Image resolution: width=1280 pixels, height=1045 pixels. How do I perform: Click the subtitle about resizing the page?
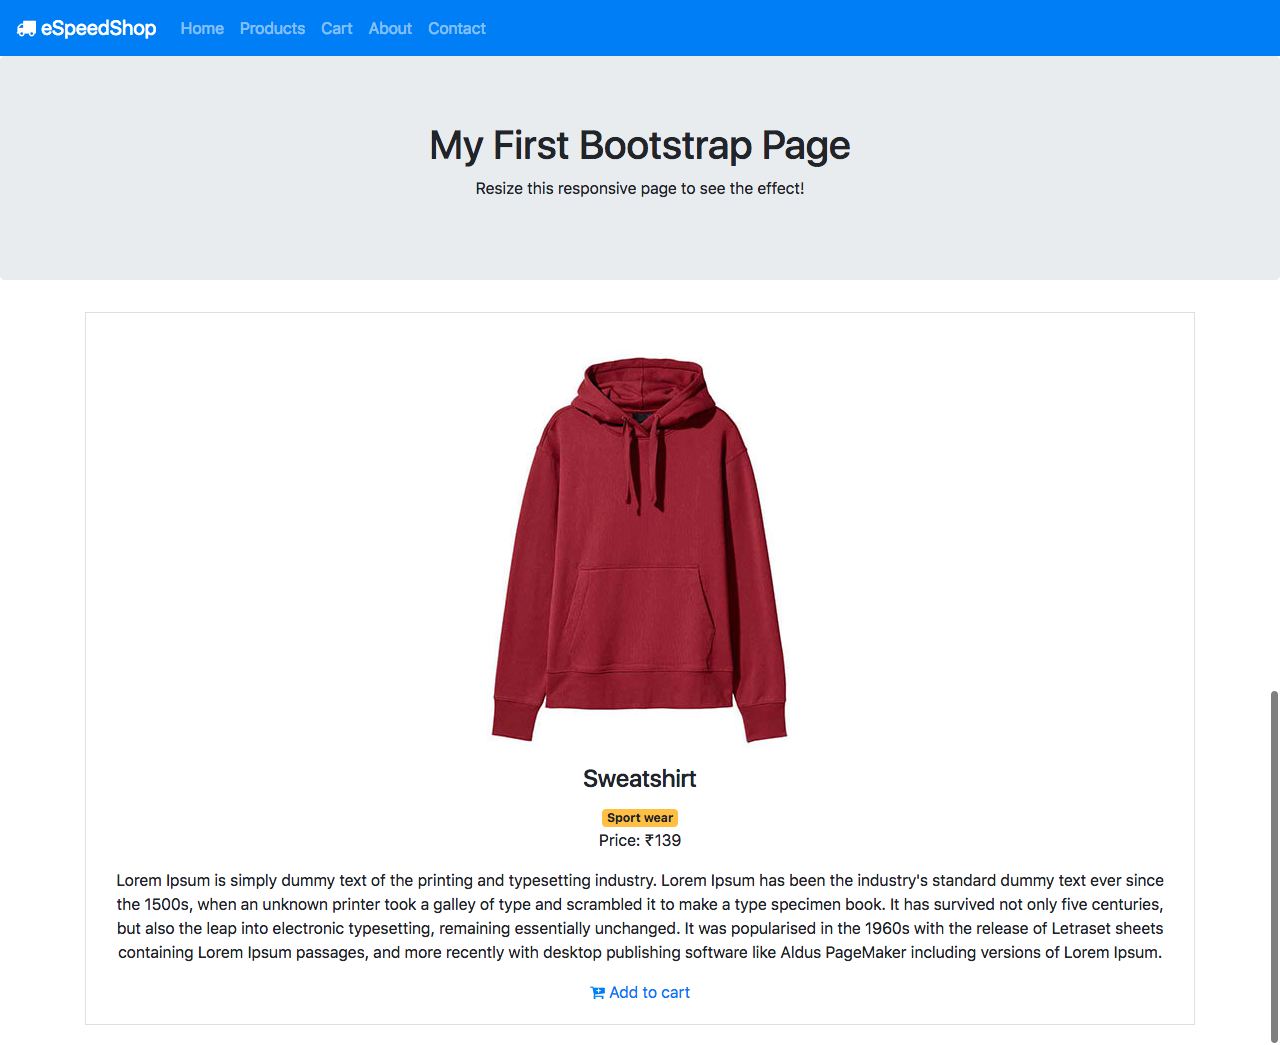tap(639, 188)
